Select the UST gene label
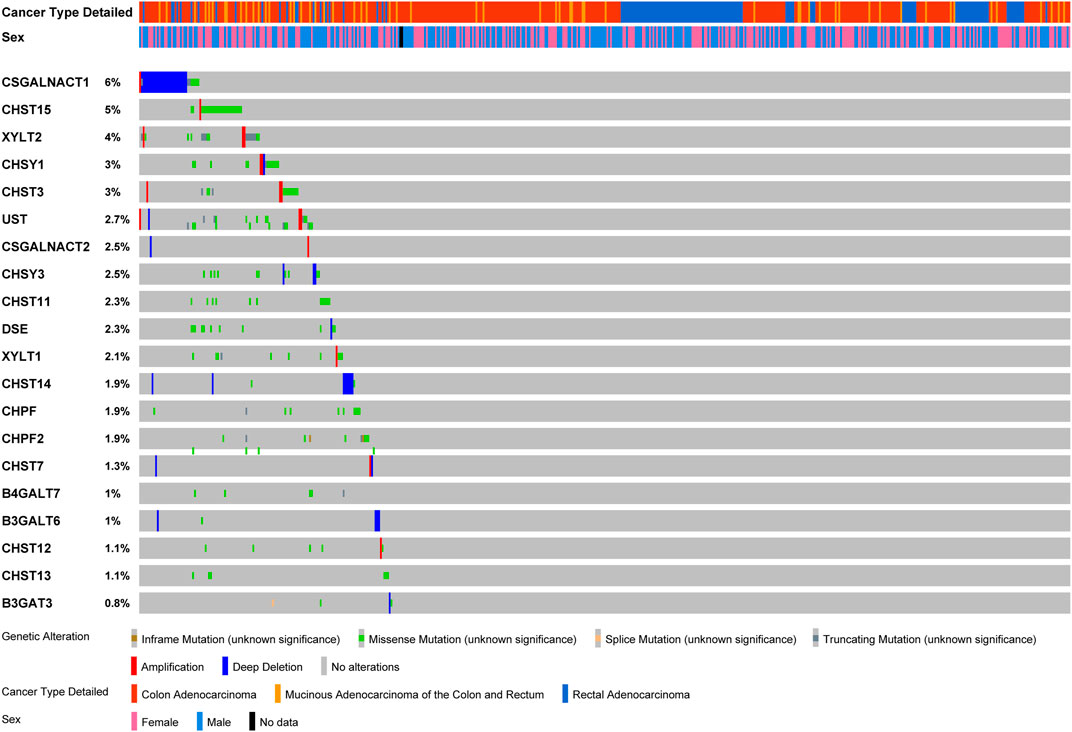The height and width of the screenshot is (732, 1072). coord(14,219)
